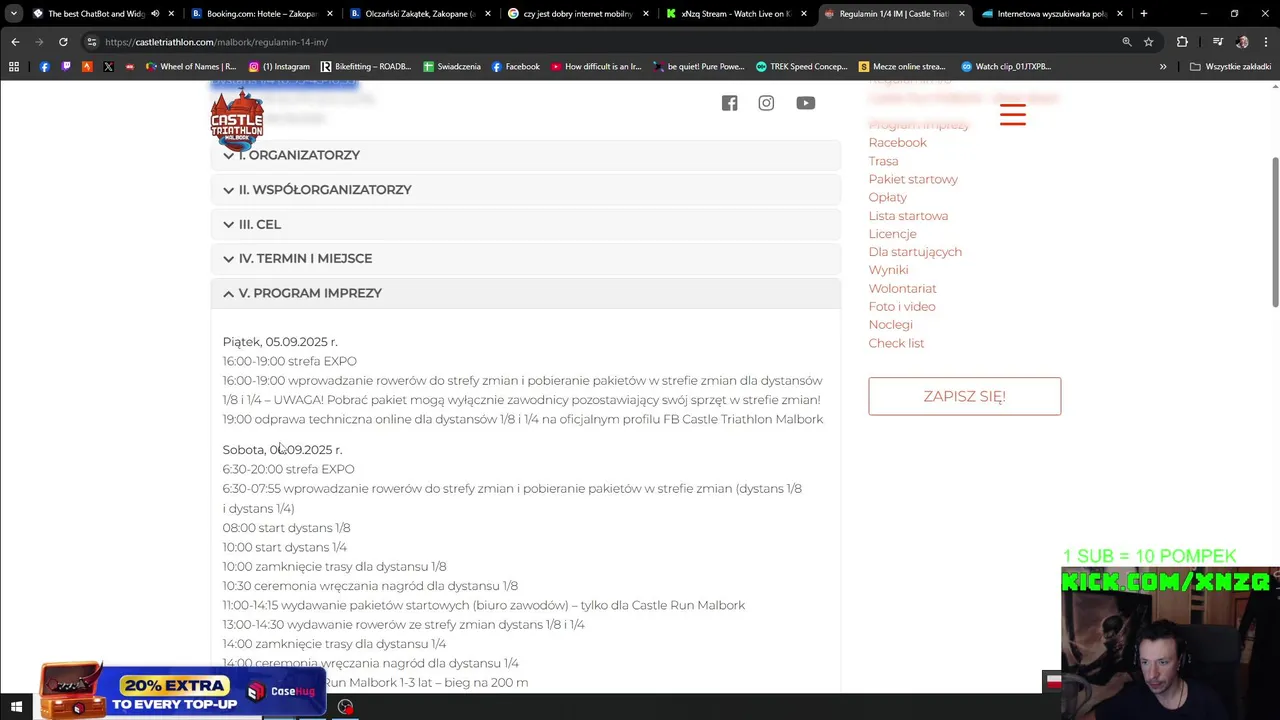The image size is (1280, 720).
Task: Mute the ChatBot tab audio icon
Action: coord(155,14)
